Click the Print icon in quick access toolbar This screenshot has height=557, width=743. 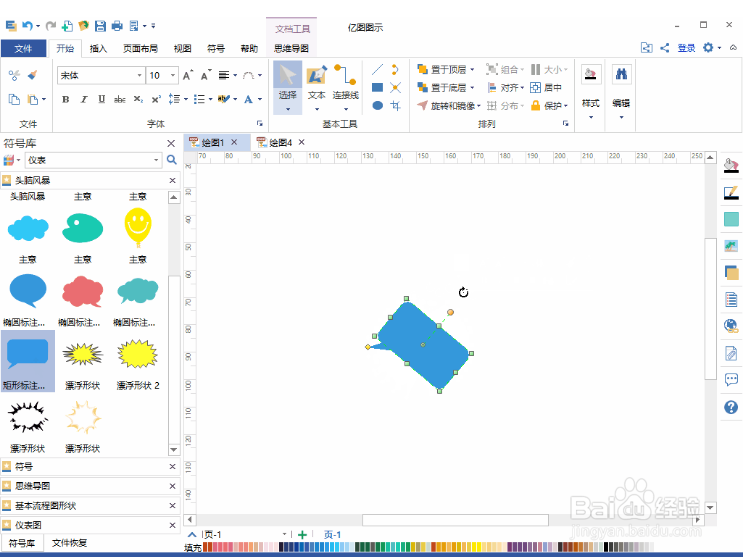[117, 26]
